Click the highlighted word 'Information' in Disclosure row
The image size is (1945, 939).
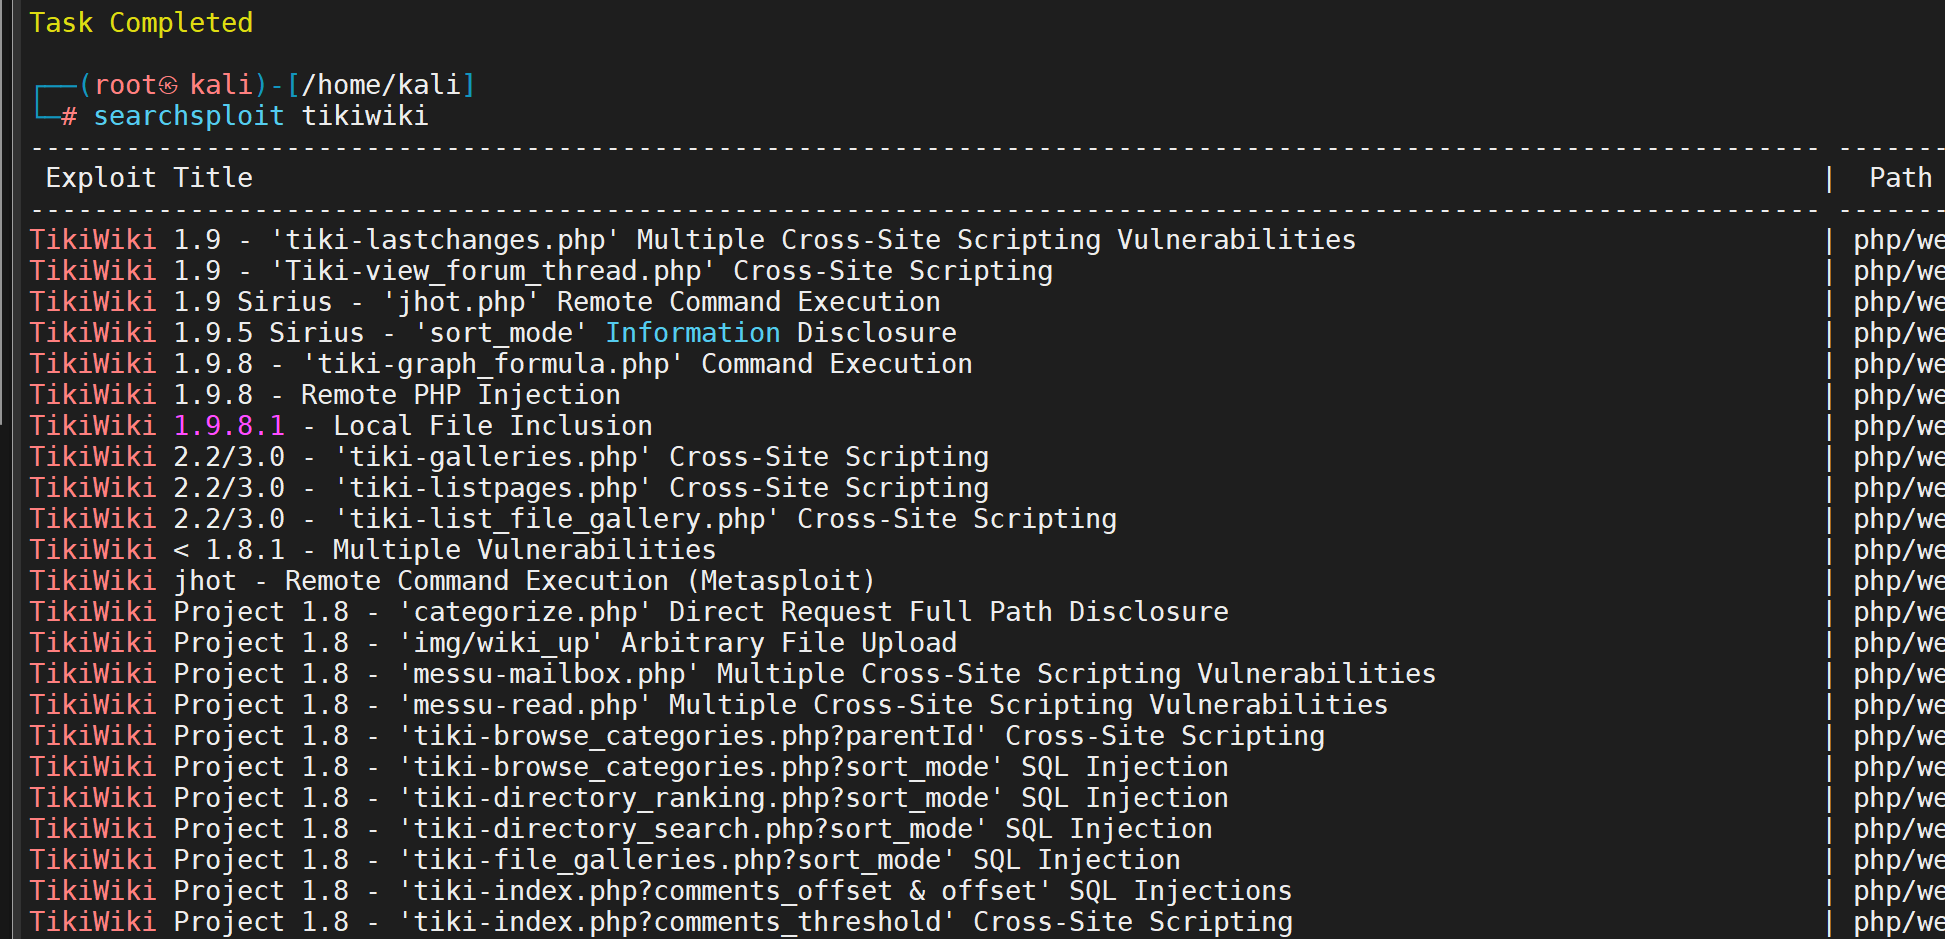click(693, 333)
